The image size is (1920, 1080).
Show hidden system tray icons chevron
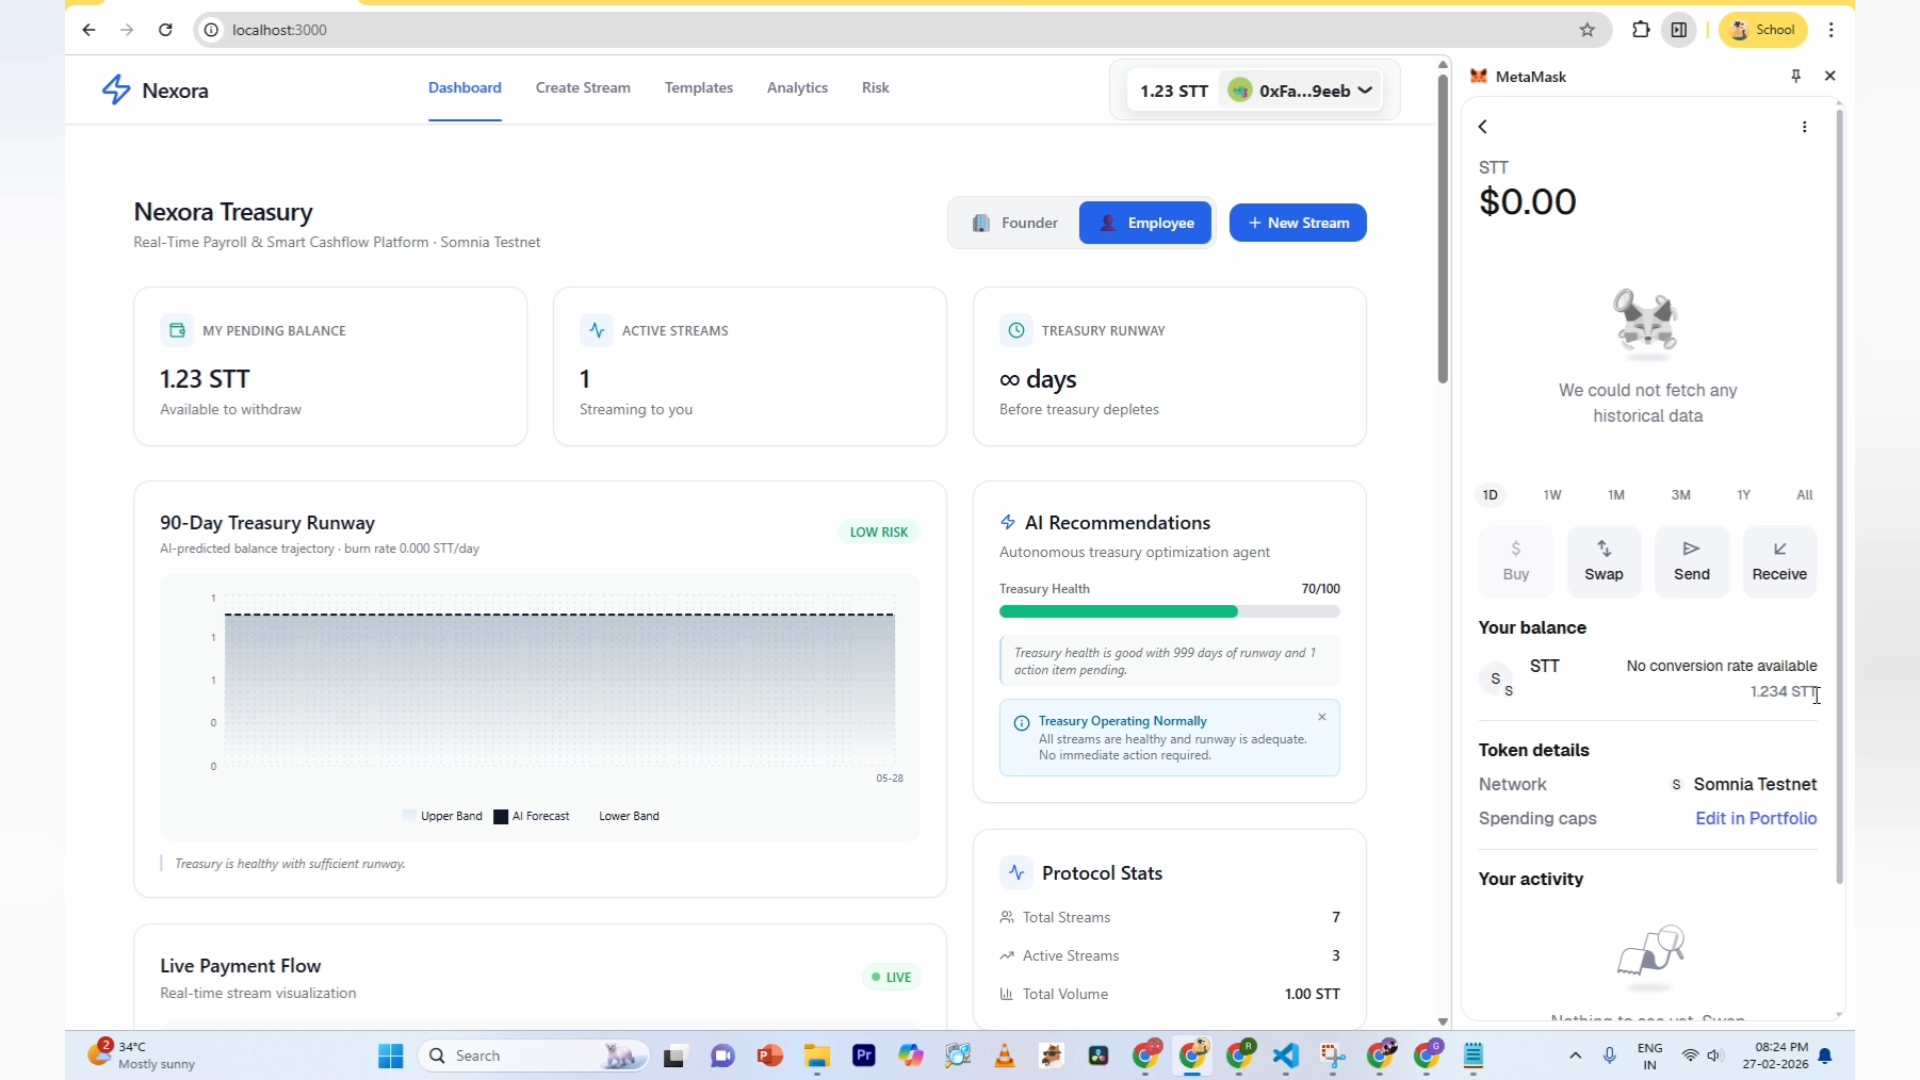click(x=1575, y=1055)
